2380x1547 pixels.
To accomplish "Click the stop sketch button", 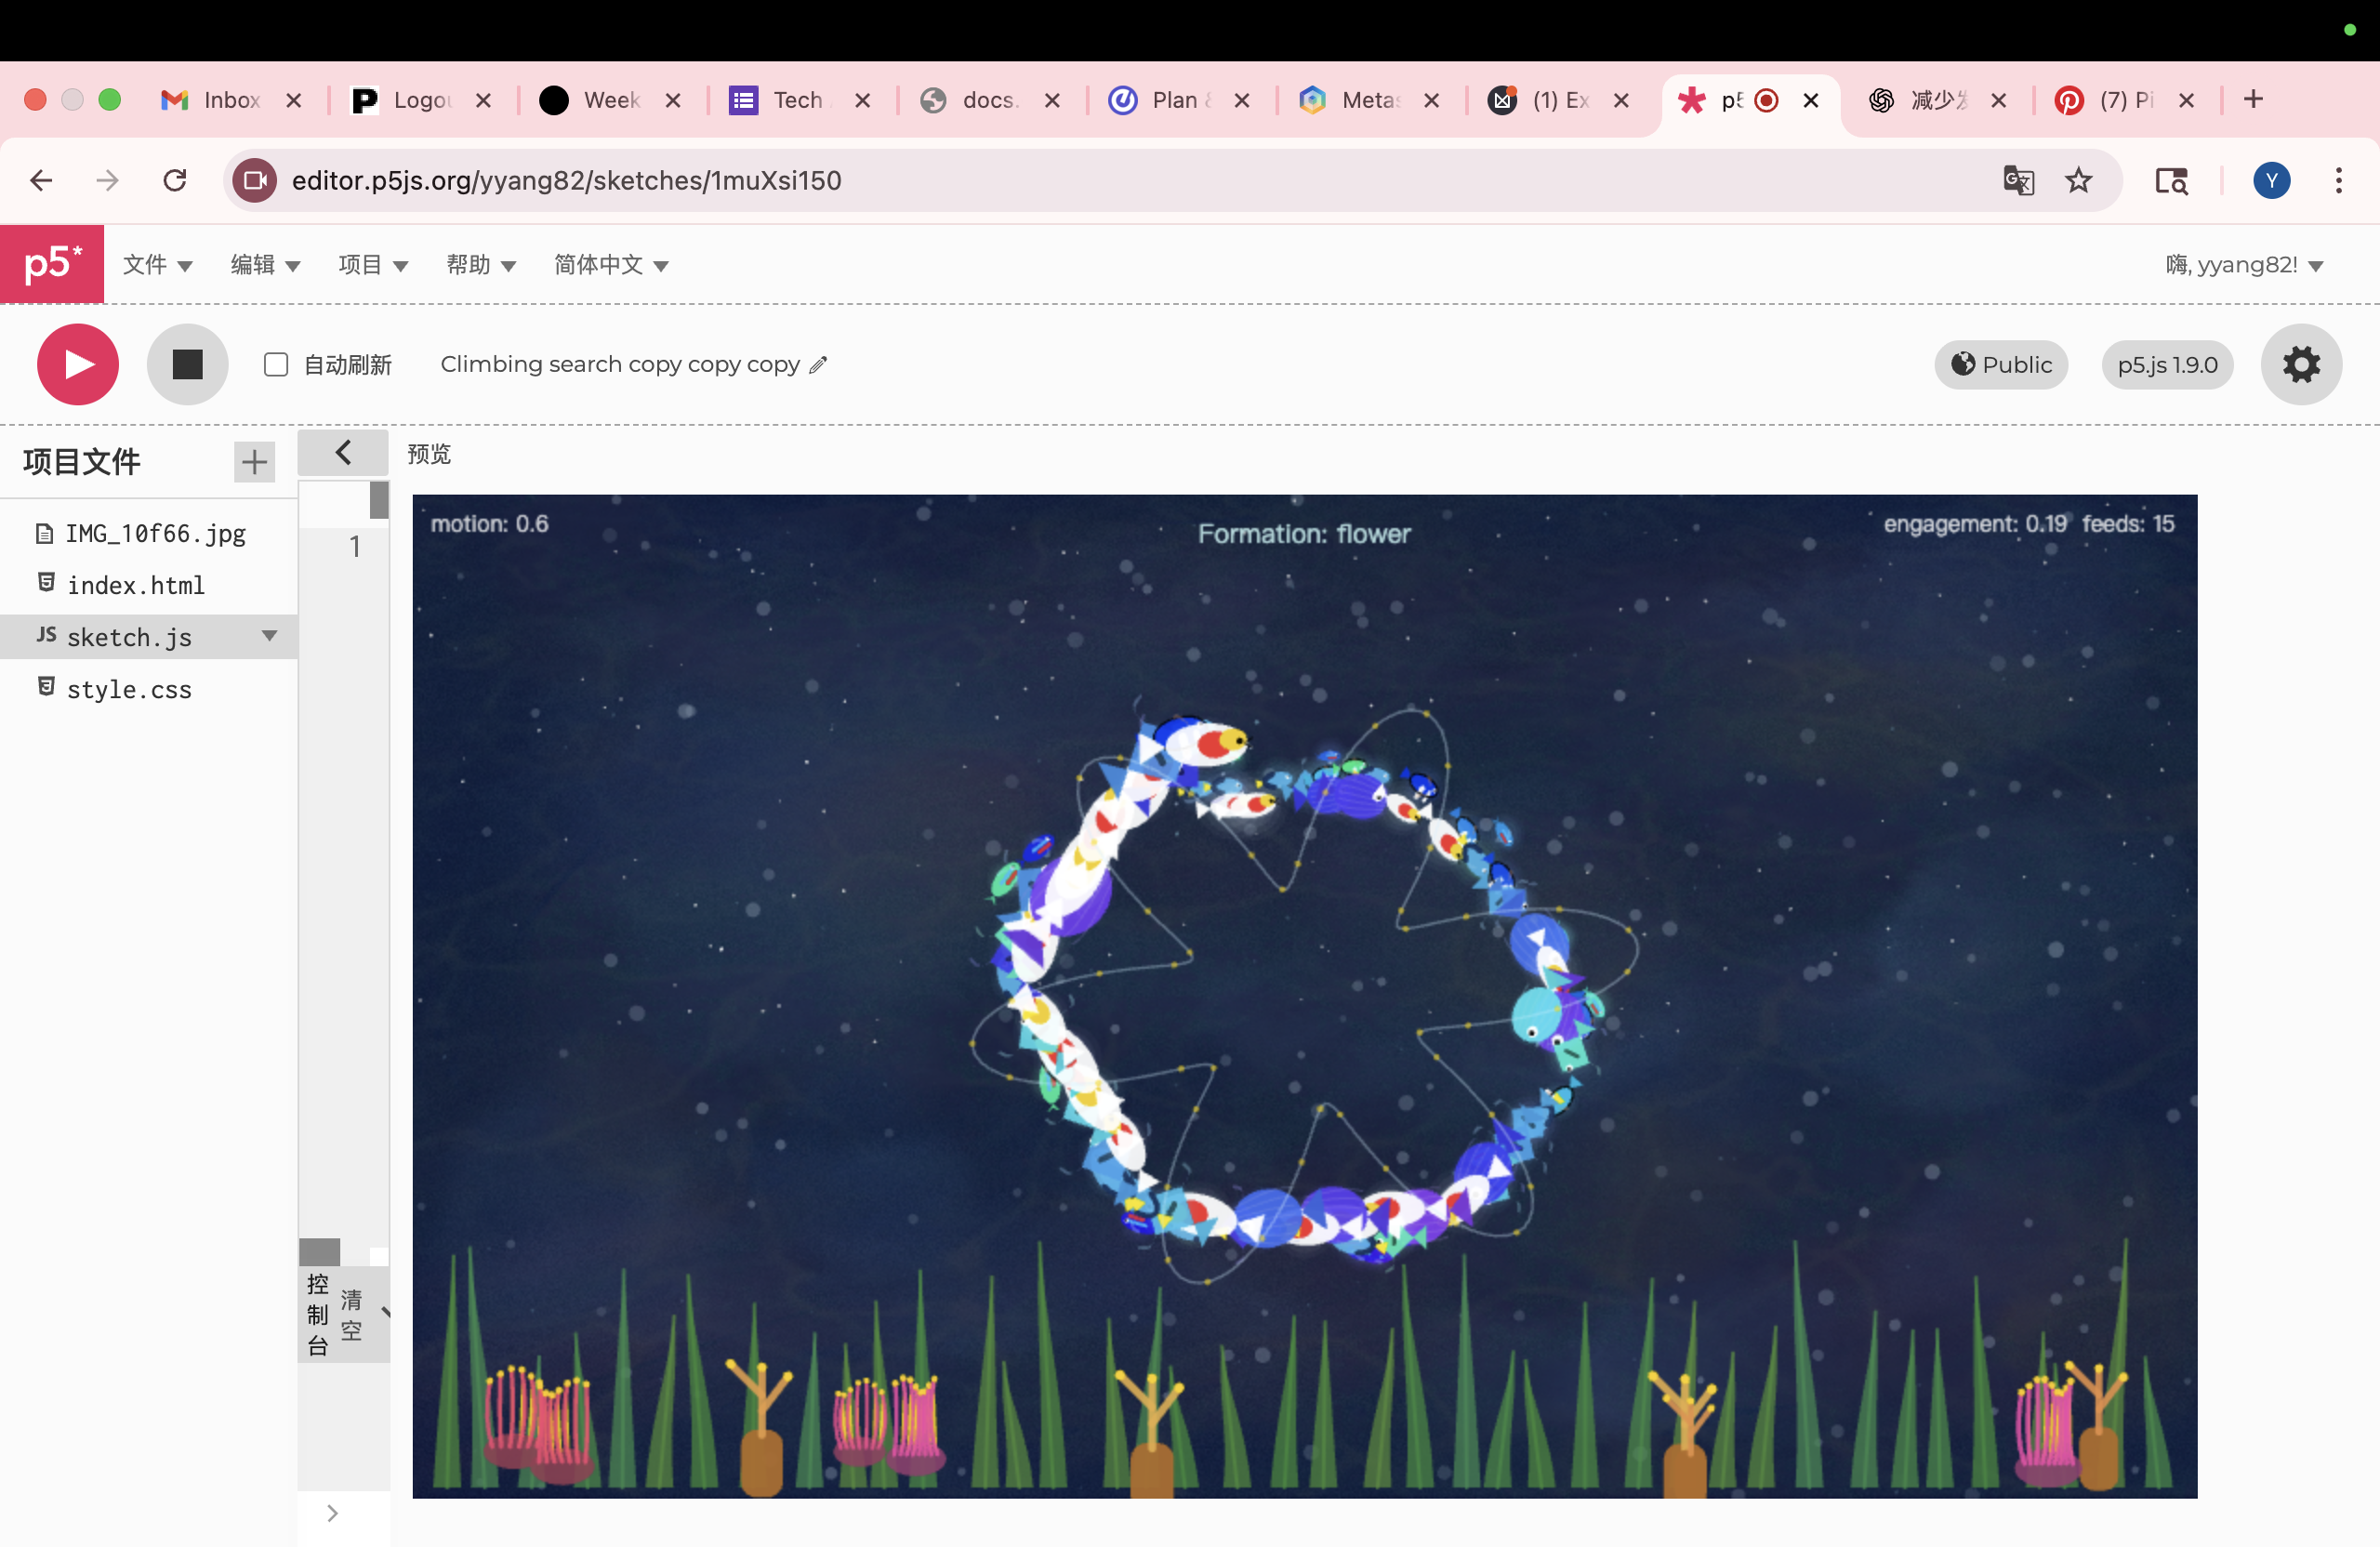I will click(x=187, y=364).
